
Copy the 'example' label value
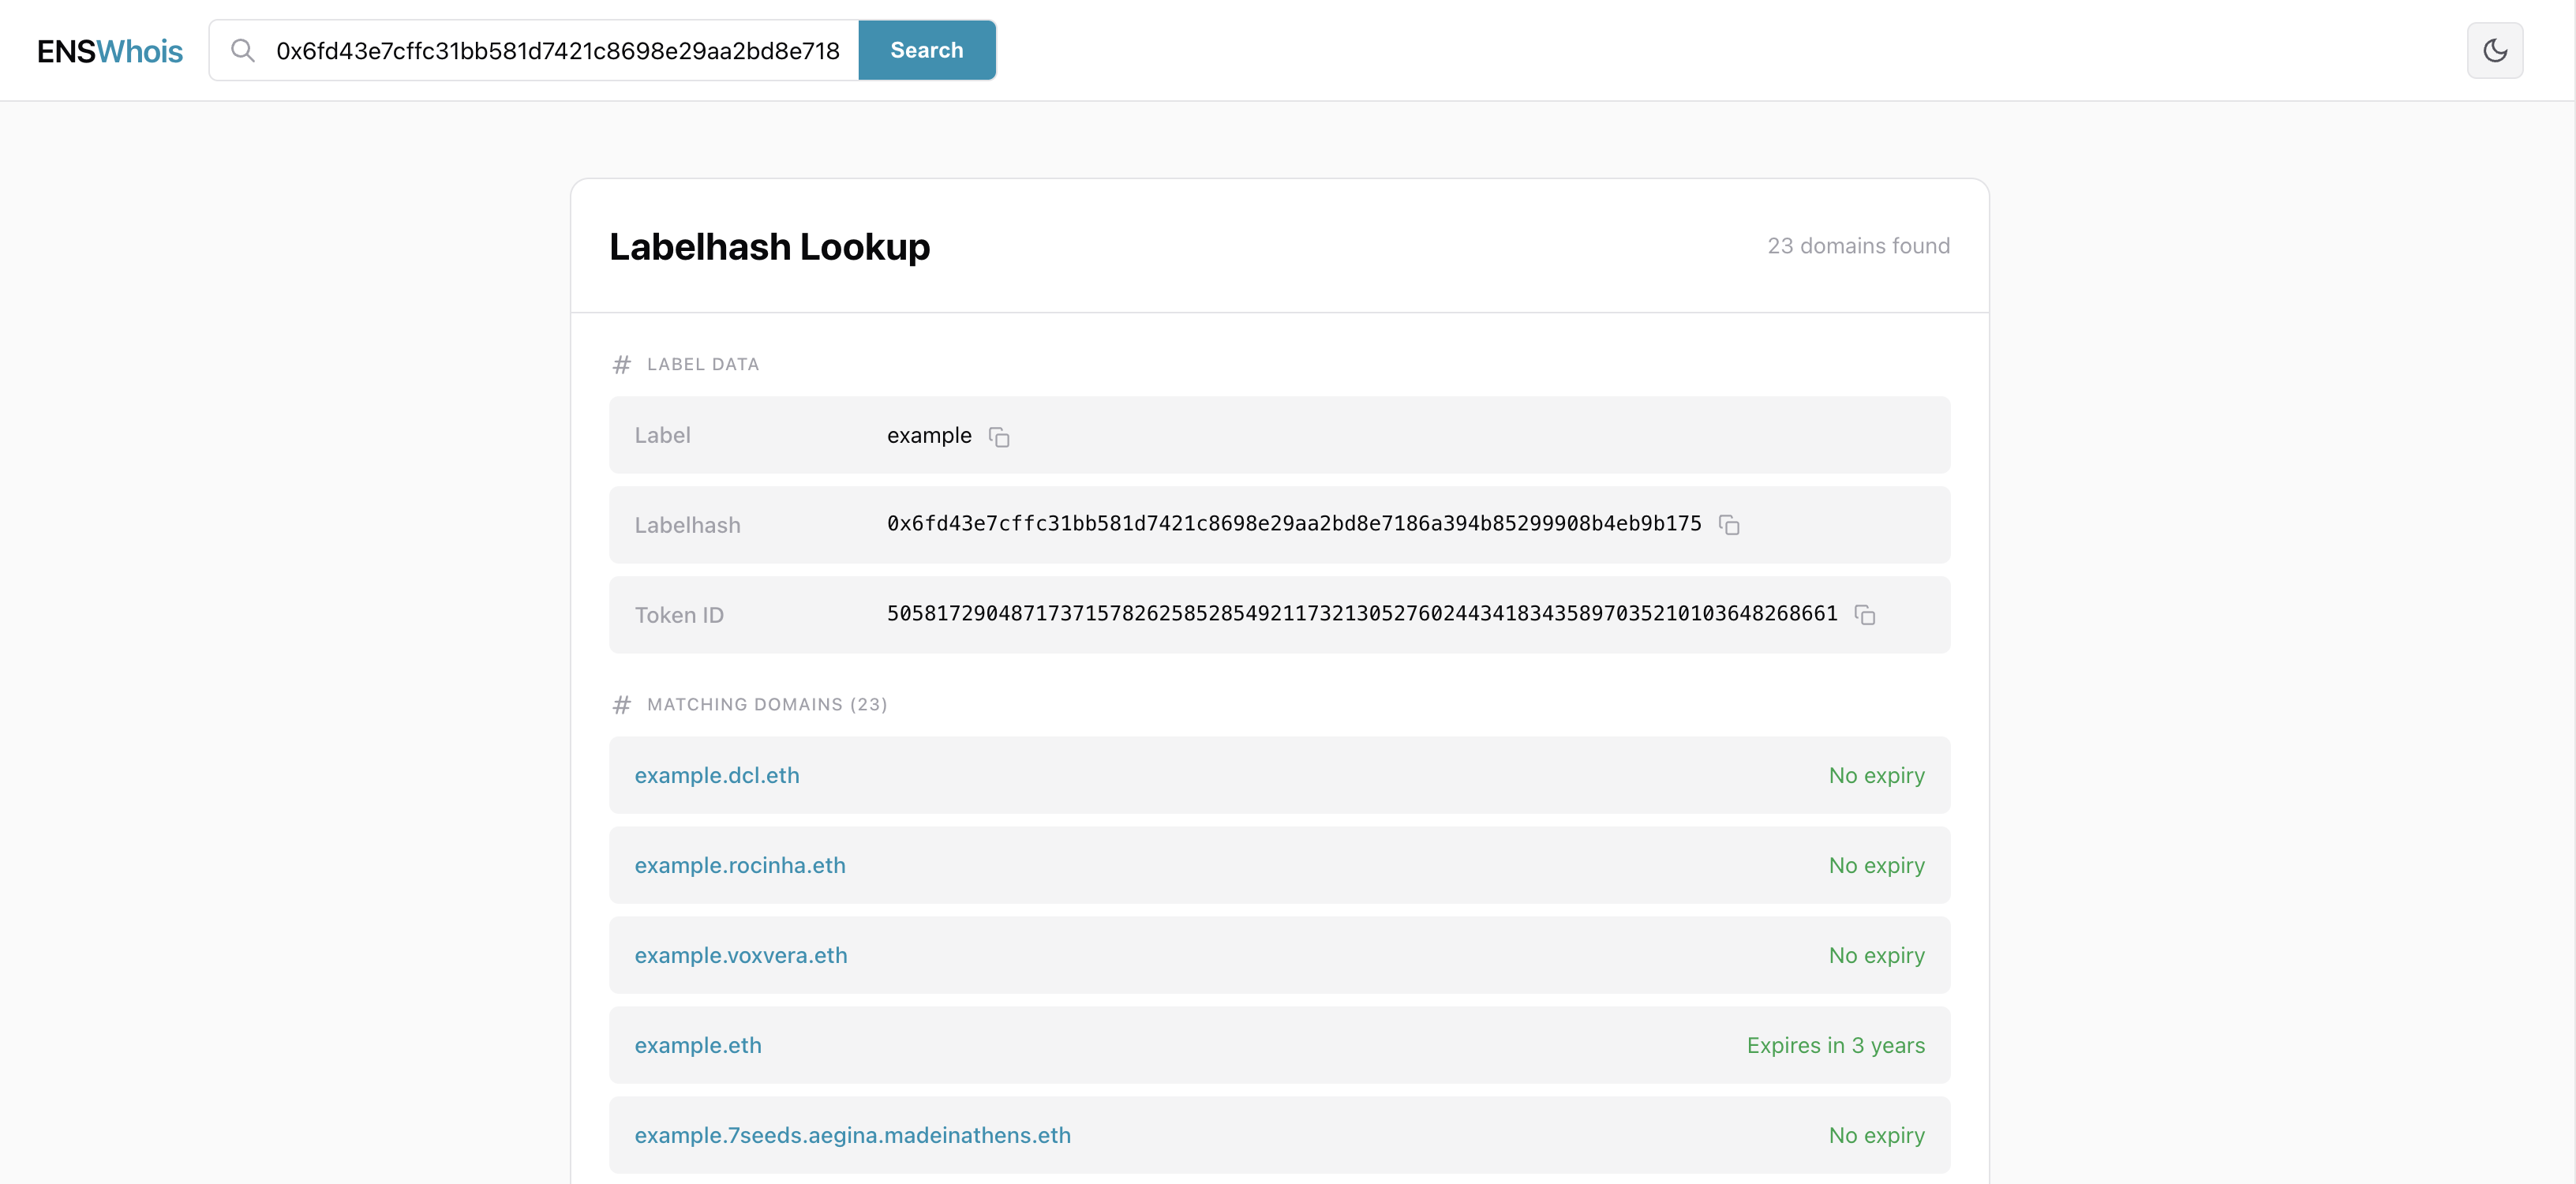click(x=999, y=437)
